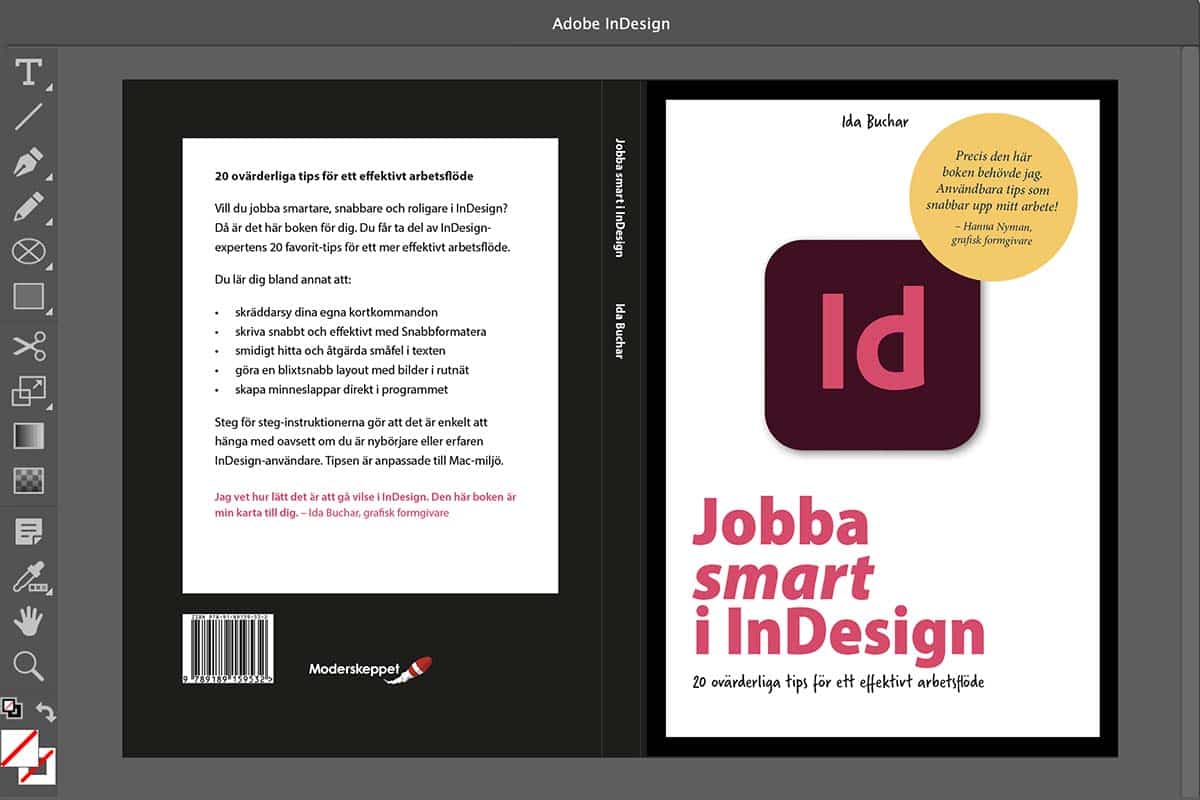Select the Gradient Swatch tool
This screenshot has width=1200, height=800.
pos(28,436)
